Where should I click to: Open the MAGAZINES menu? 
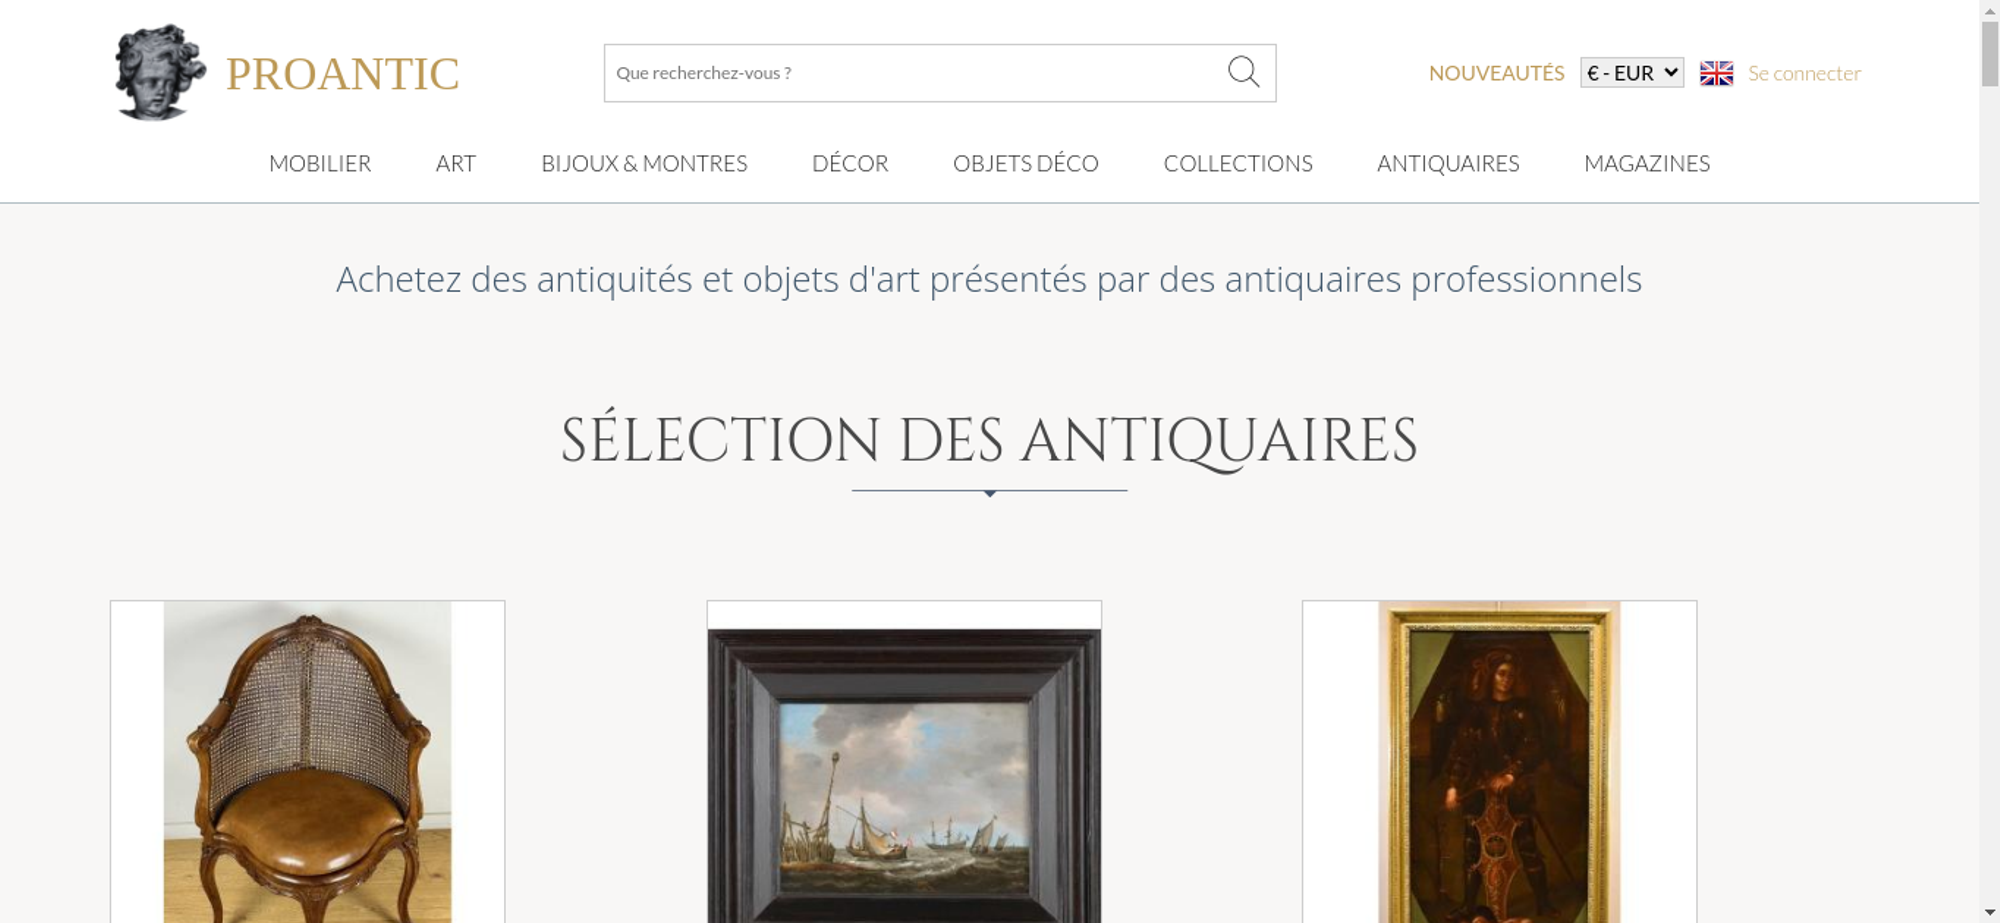click(1647, 163)
